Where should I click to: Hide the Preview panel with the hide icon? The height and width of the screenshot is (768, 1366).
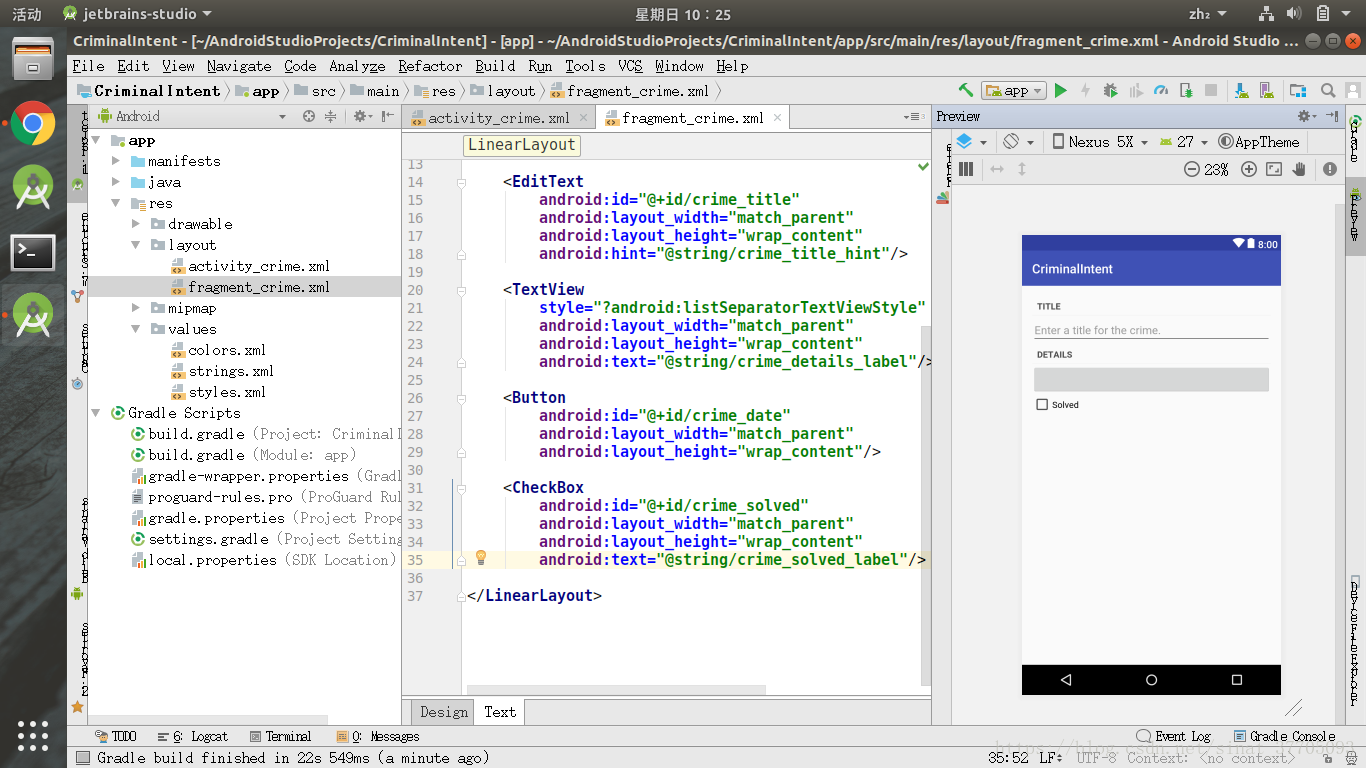(1332, 116)
